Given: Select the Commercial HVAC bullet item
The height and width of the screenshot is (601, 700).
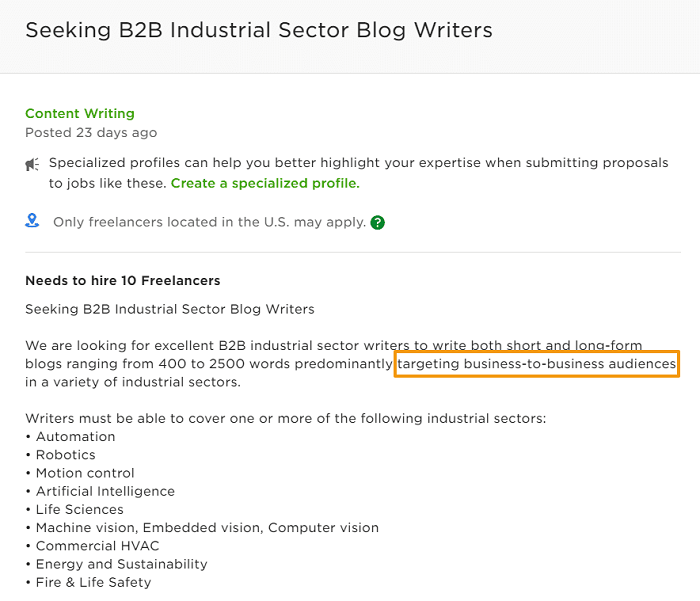Looking at the screenshot, I should [97, 546].
